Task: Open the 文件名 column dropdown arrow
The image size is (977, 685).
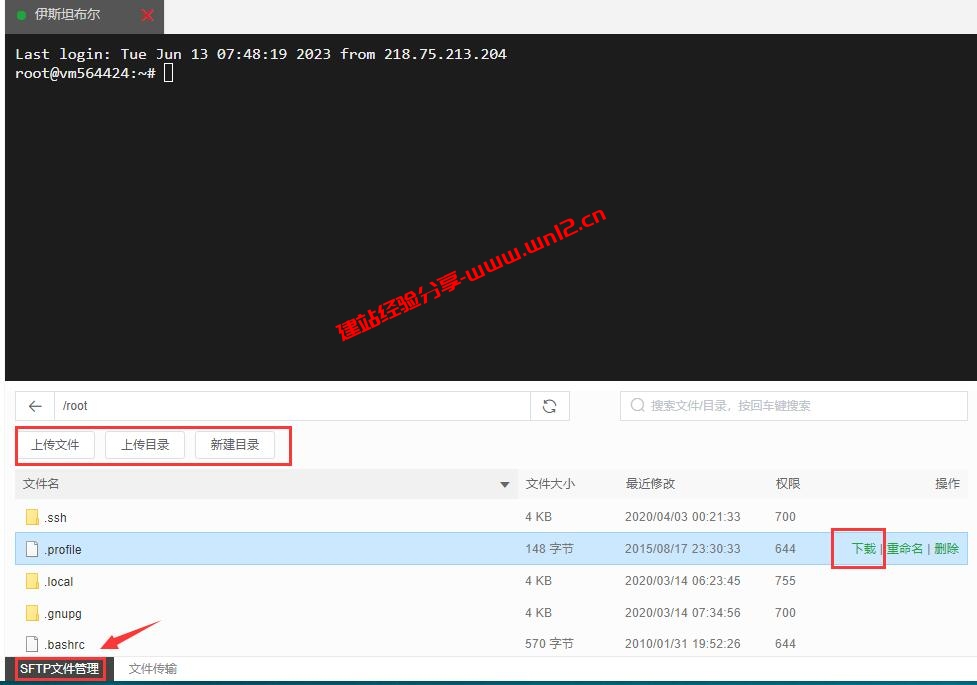Action: [505, 483]
